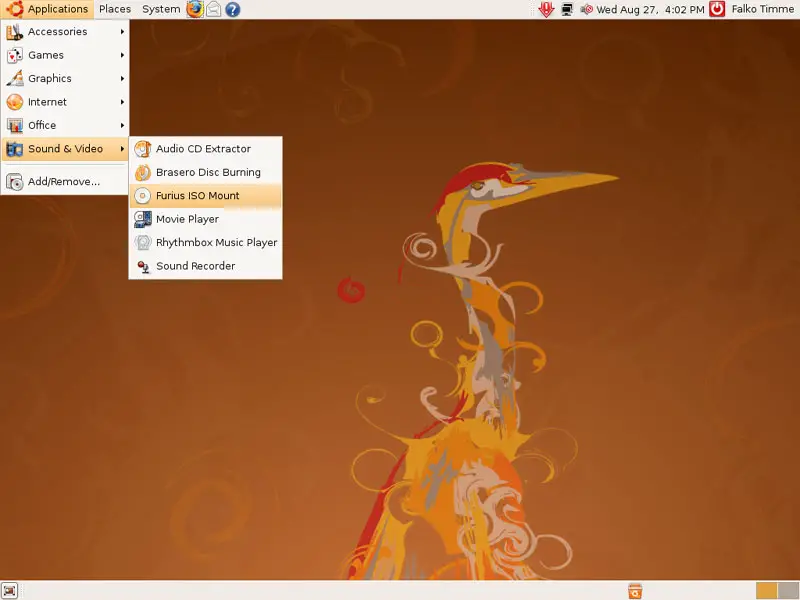
Task: Click the Games playing cards icon
Action: 15,55
